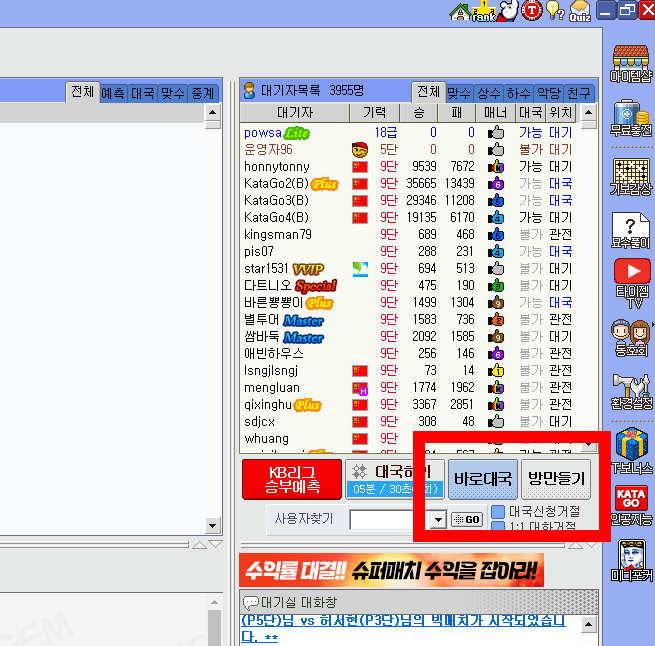The image size is (655, 646).
Task: Open the 사용자찾기 dropdown arrow
Action: [x=438, y=519]
